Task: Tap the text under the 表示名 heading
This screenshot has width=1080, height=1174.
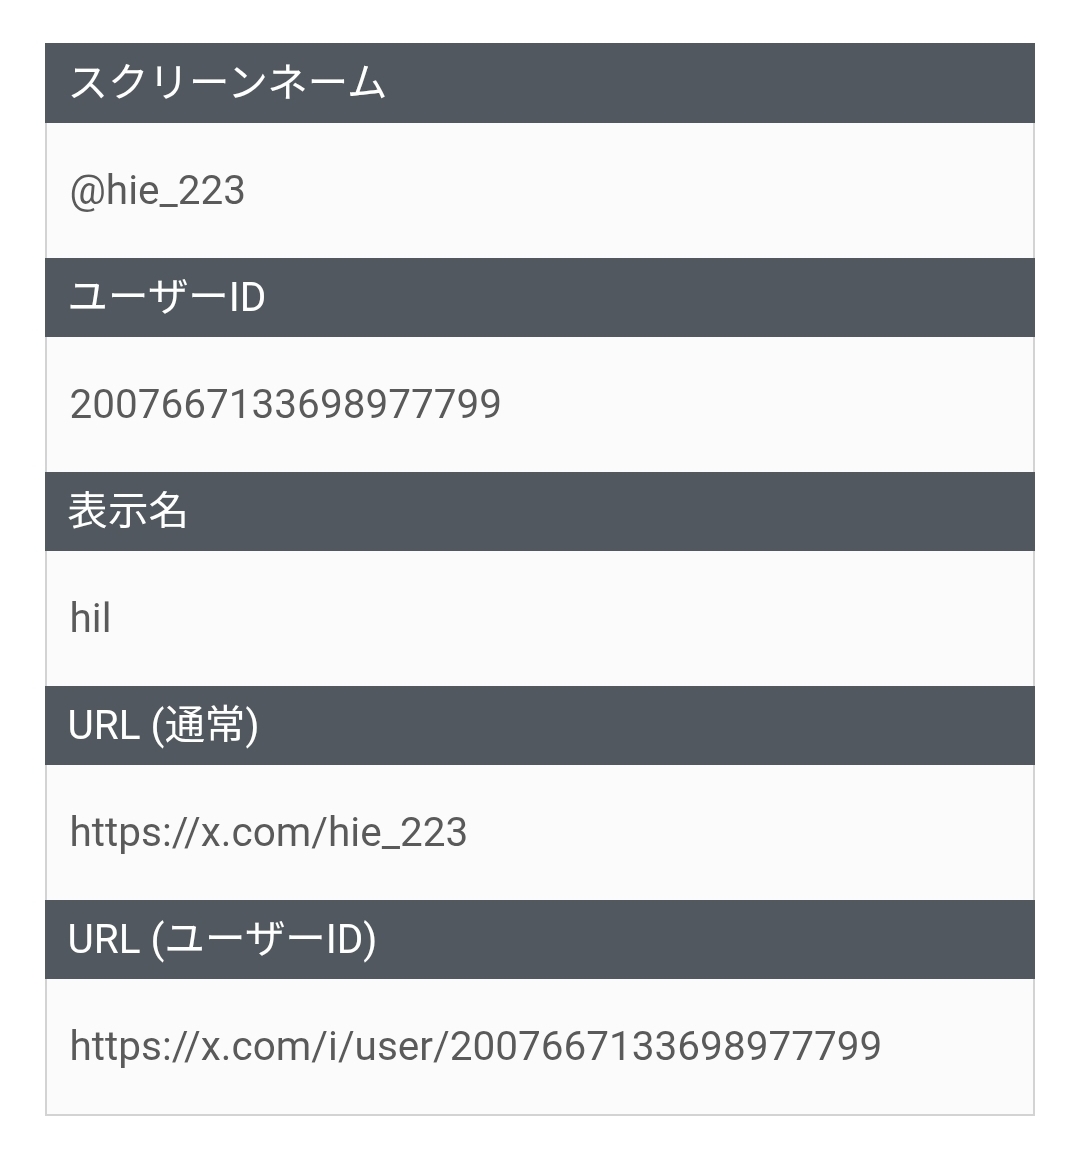Action: (x=90, y=618)
